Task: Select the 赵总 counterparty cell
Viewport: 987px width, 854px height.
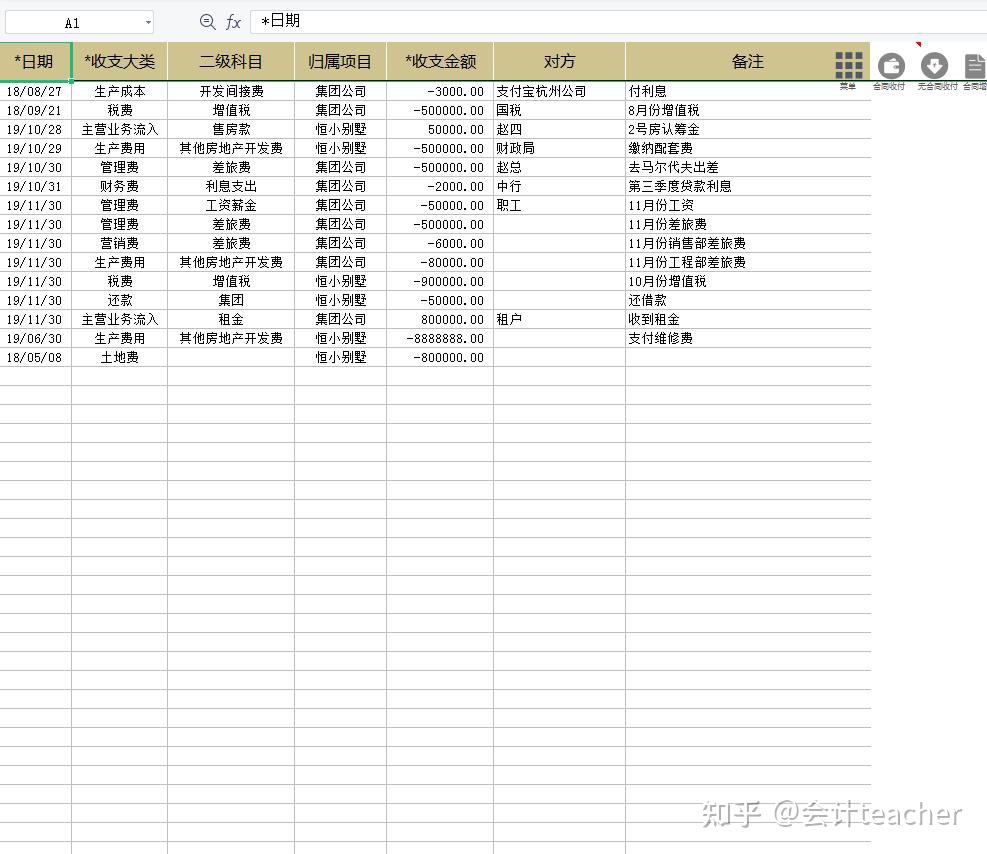Action: [560, 167]
